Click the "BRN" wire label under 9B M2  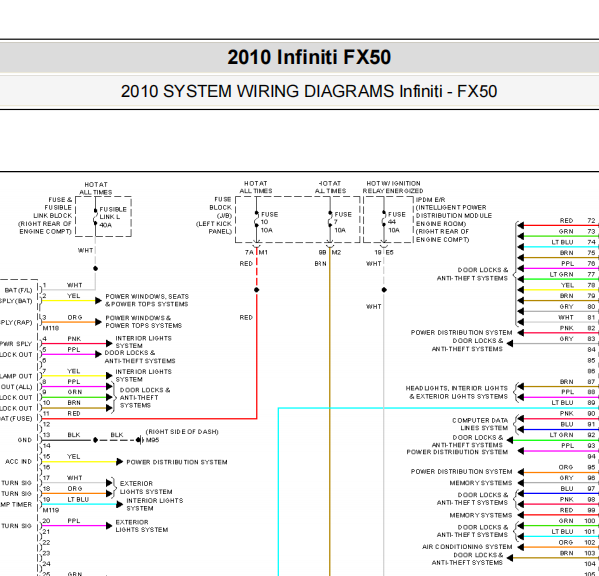click(x=321, y=264)
